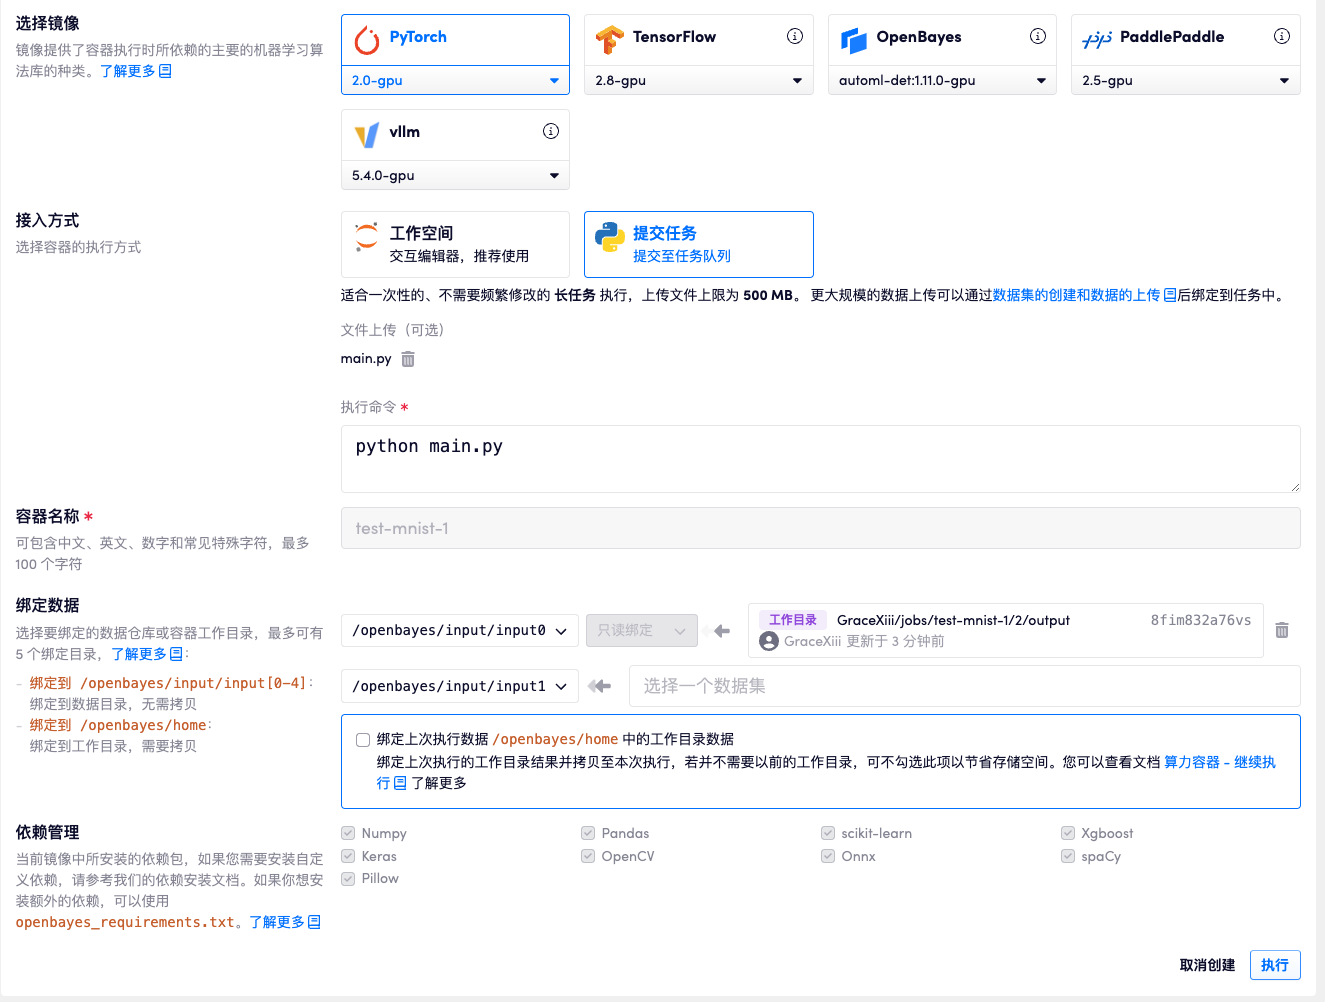Screen dimensions: 1325x1002
Task: Select the 提交任务 submission option
Action: [698, 244]
